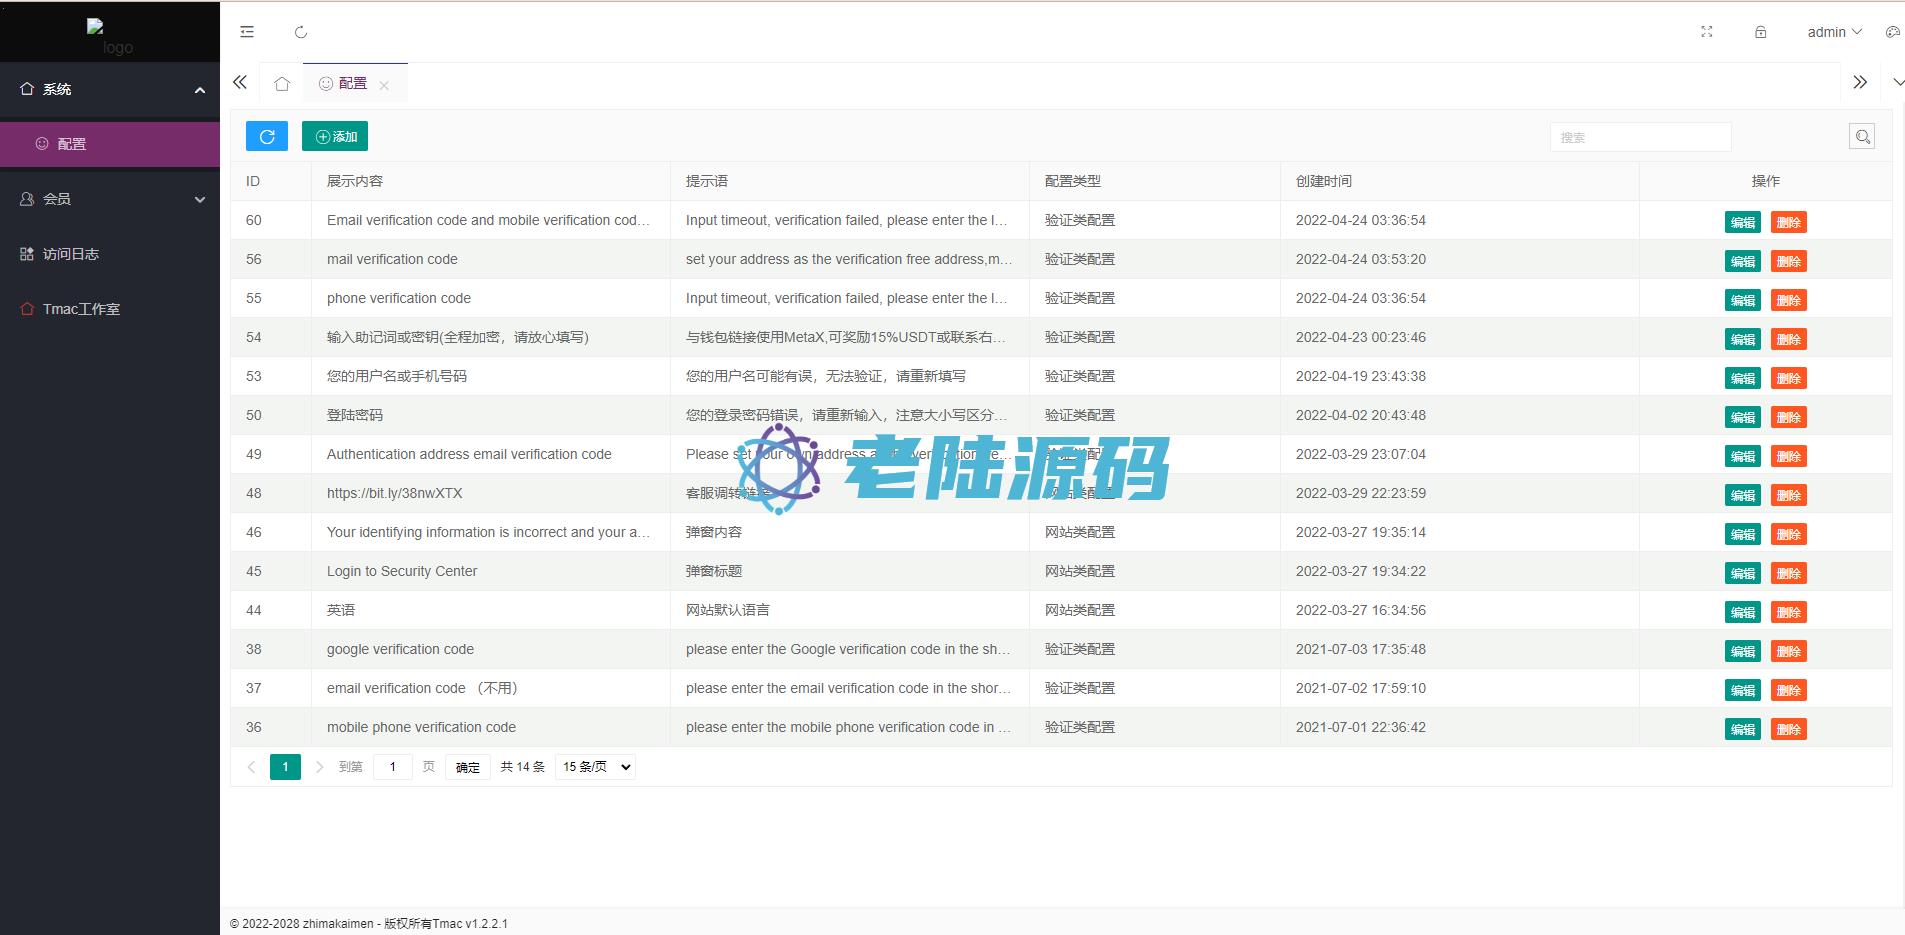Image resolution: width=1905 pixels, height=935 pixels.
Task: Enter fullscreen mode via the header icon
Action: click(x=1707, y=32)
